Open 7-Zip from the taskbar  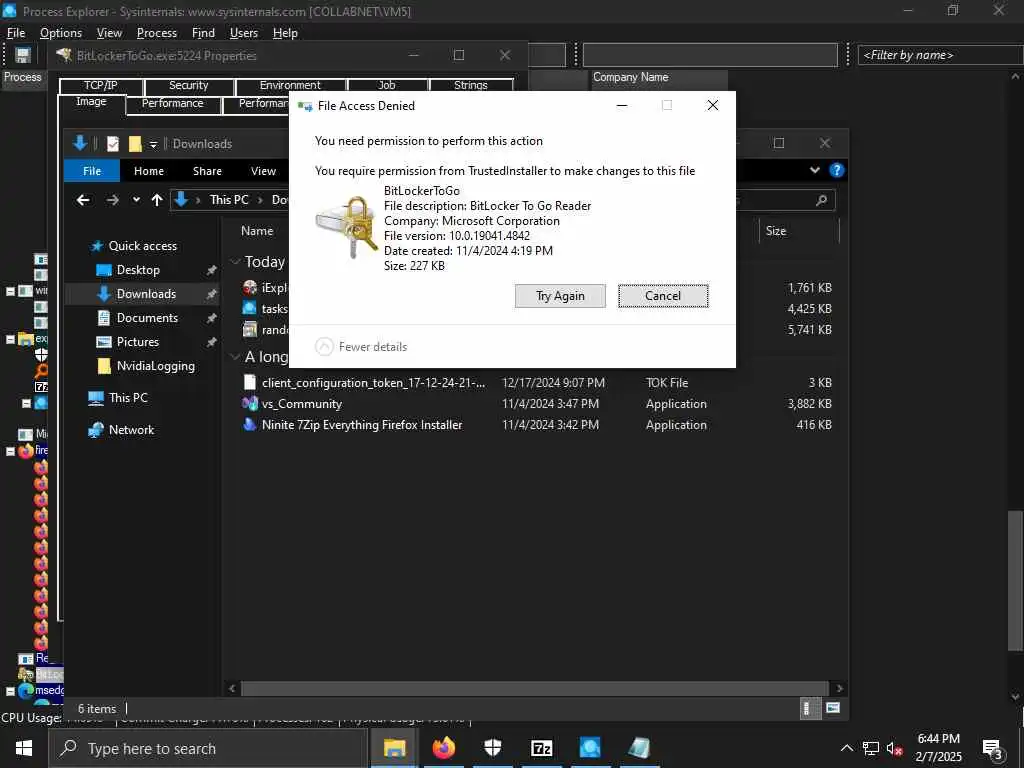coord(541,748)
